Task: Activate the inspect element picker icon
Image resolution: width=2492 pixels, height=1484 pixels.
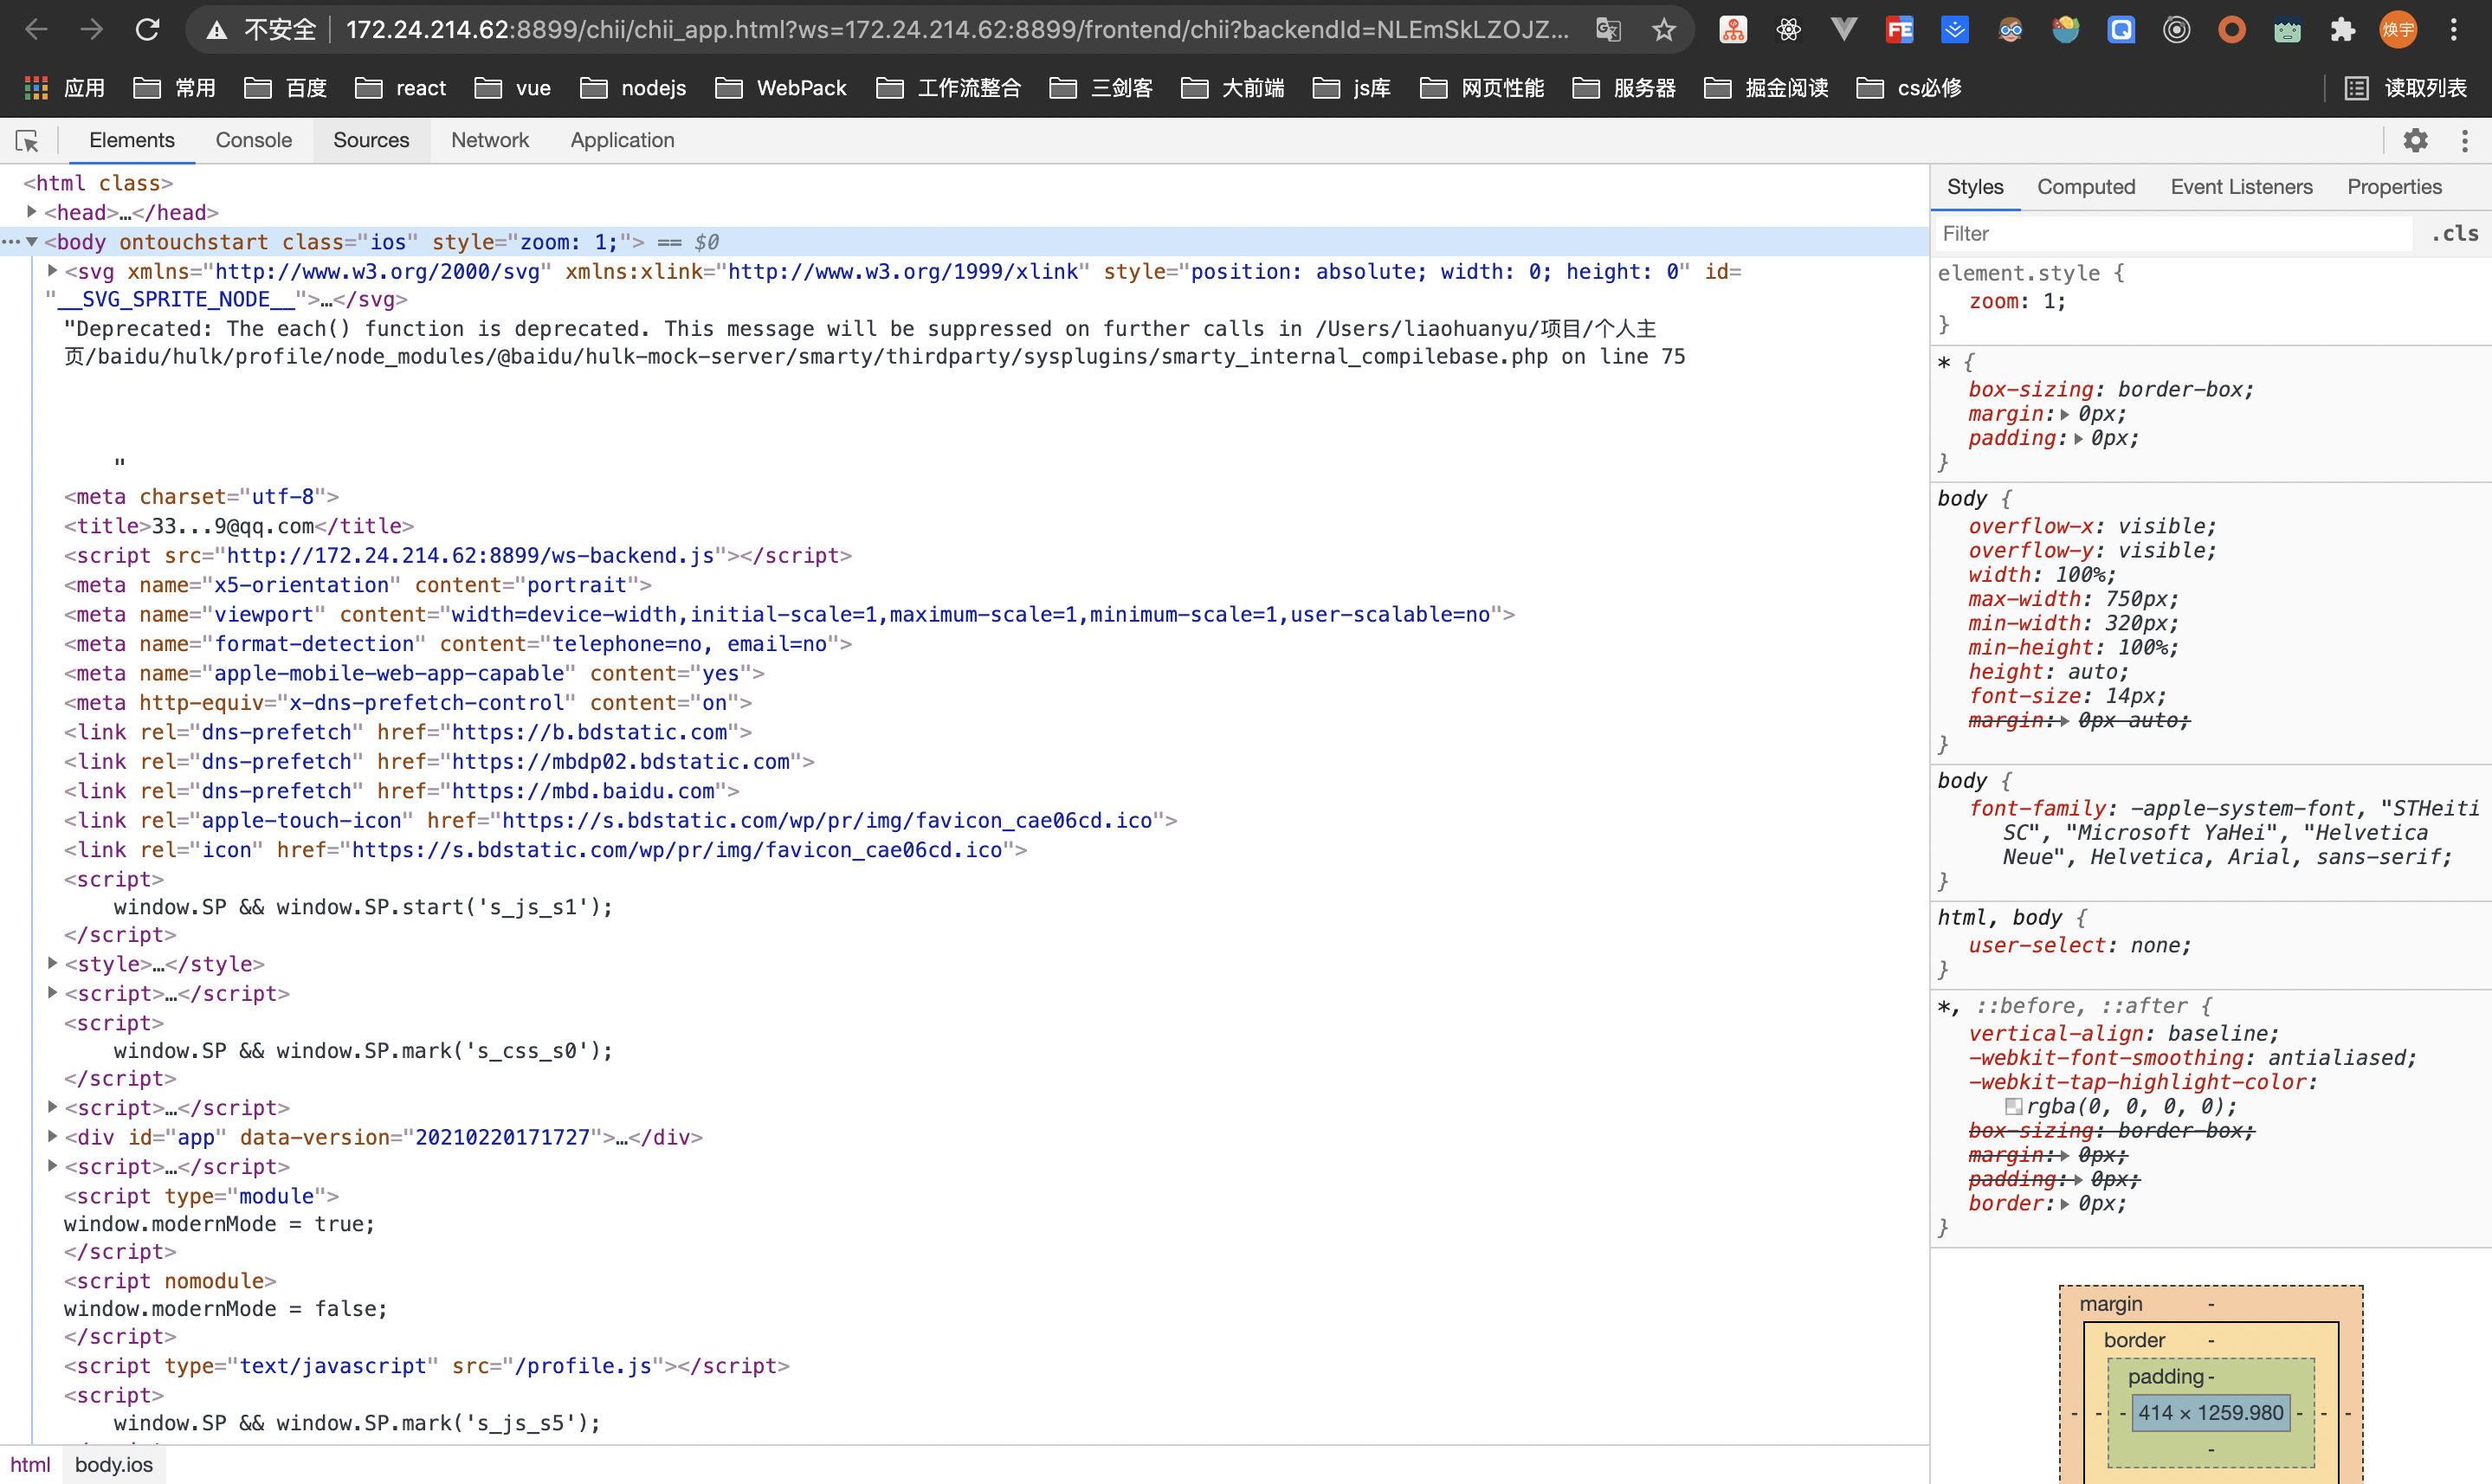Action: click(x=27, y=141)
